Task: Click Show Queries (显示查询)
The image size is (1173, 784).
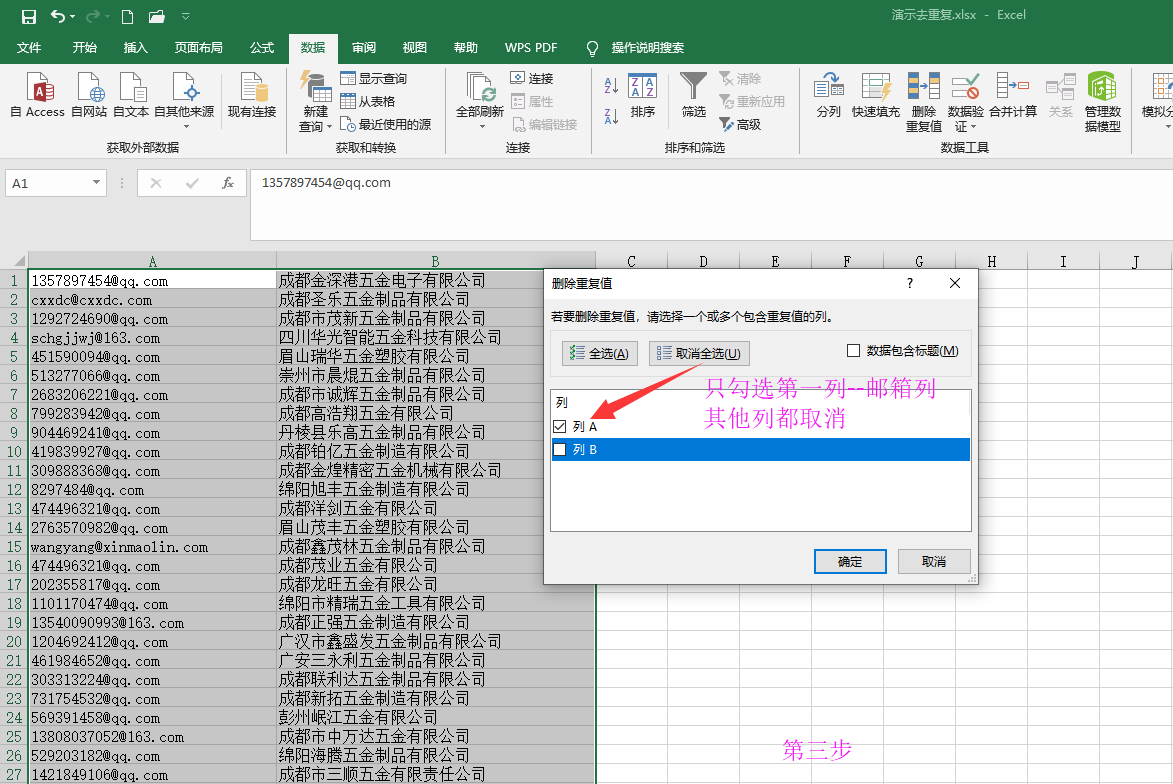Action: [373, 79]
